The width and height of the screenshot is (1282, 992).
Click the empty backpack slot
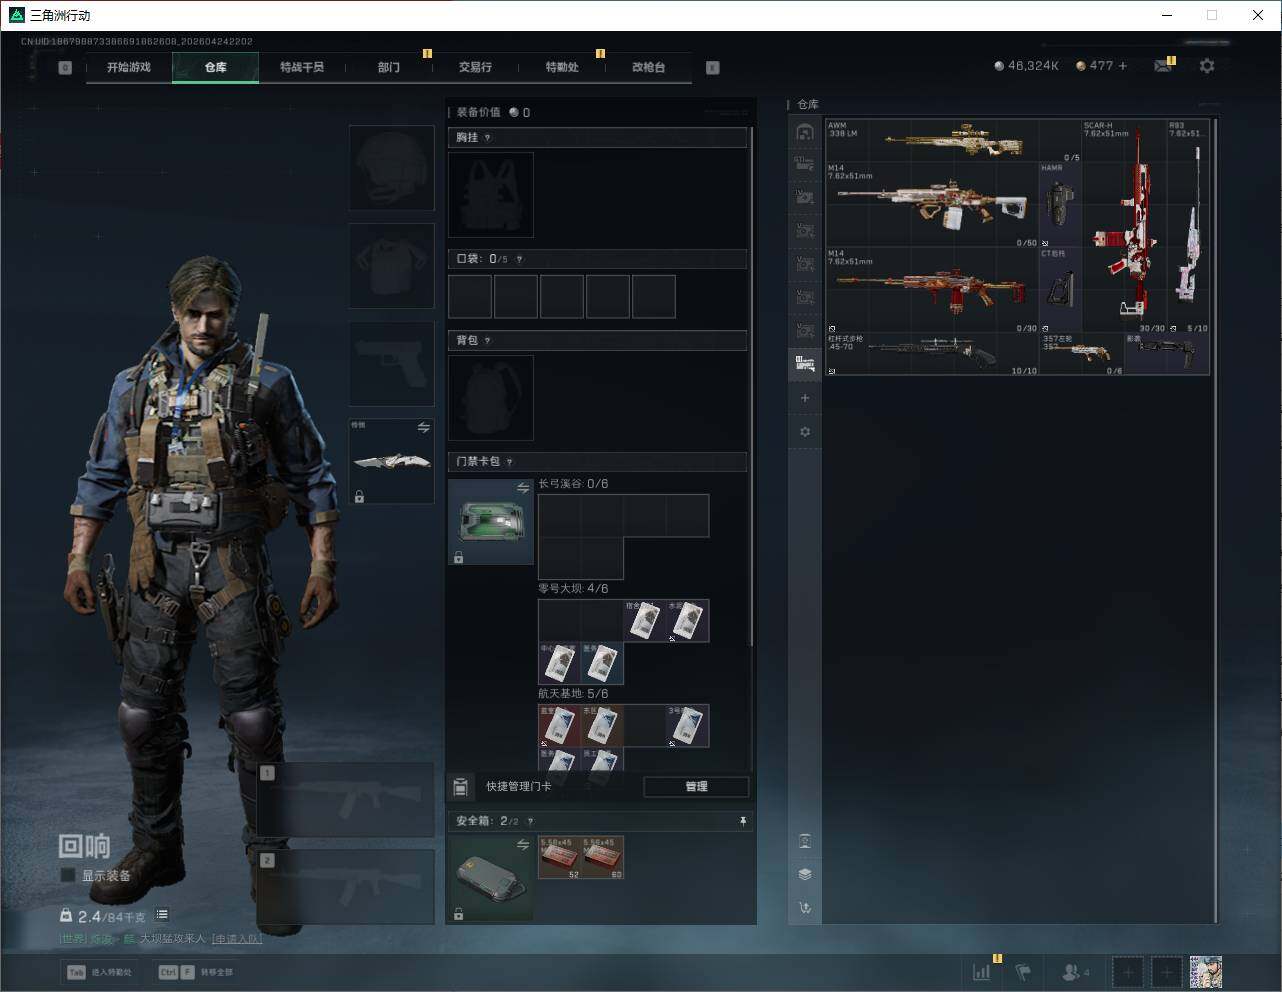click(x=491, y=398)
